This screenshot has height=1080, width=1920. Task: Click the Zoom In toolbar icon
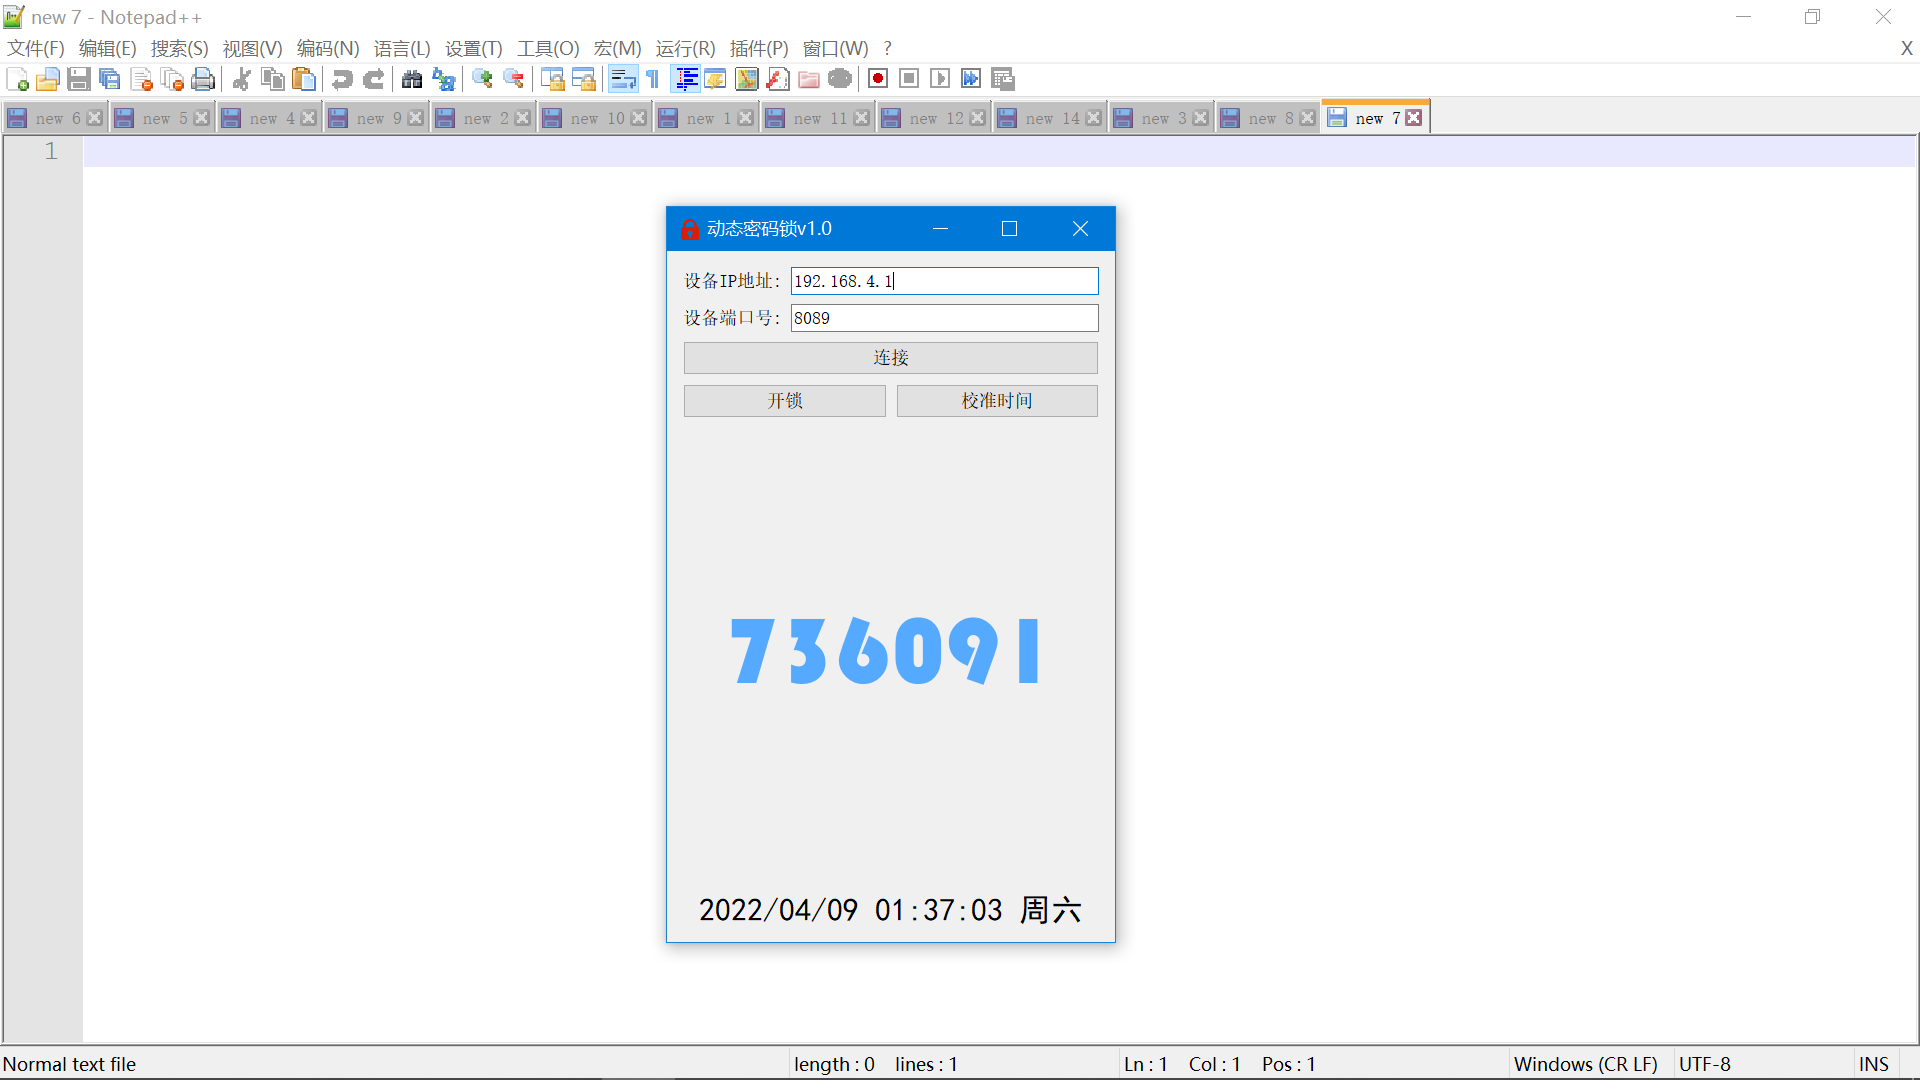point(482,79)
